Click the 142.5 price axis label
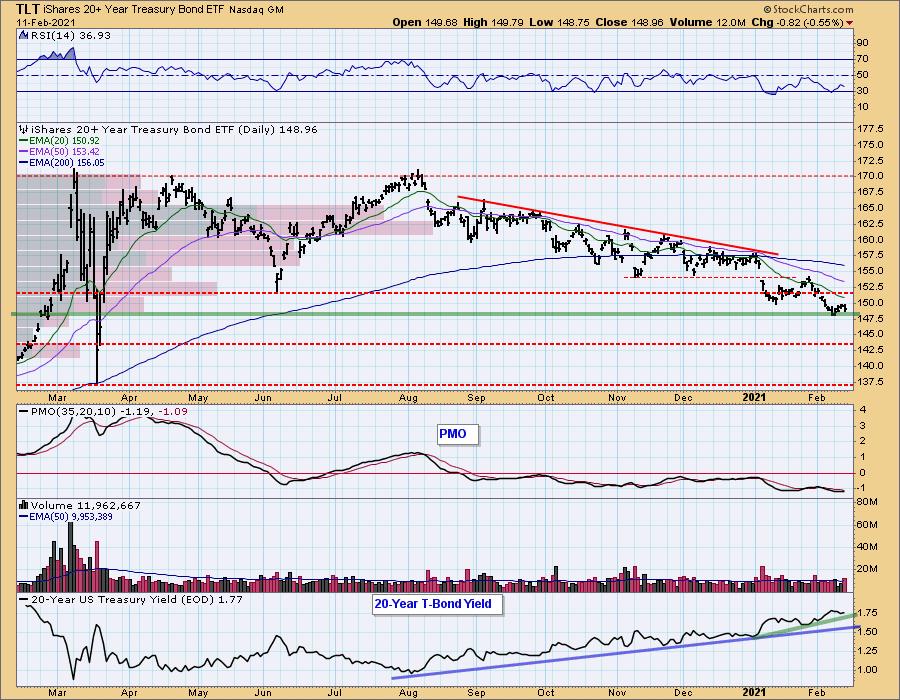This screenshot has height=700, width=900. (x=870, y=350)
